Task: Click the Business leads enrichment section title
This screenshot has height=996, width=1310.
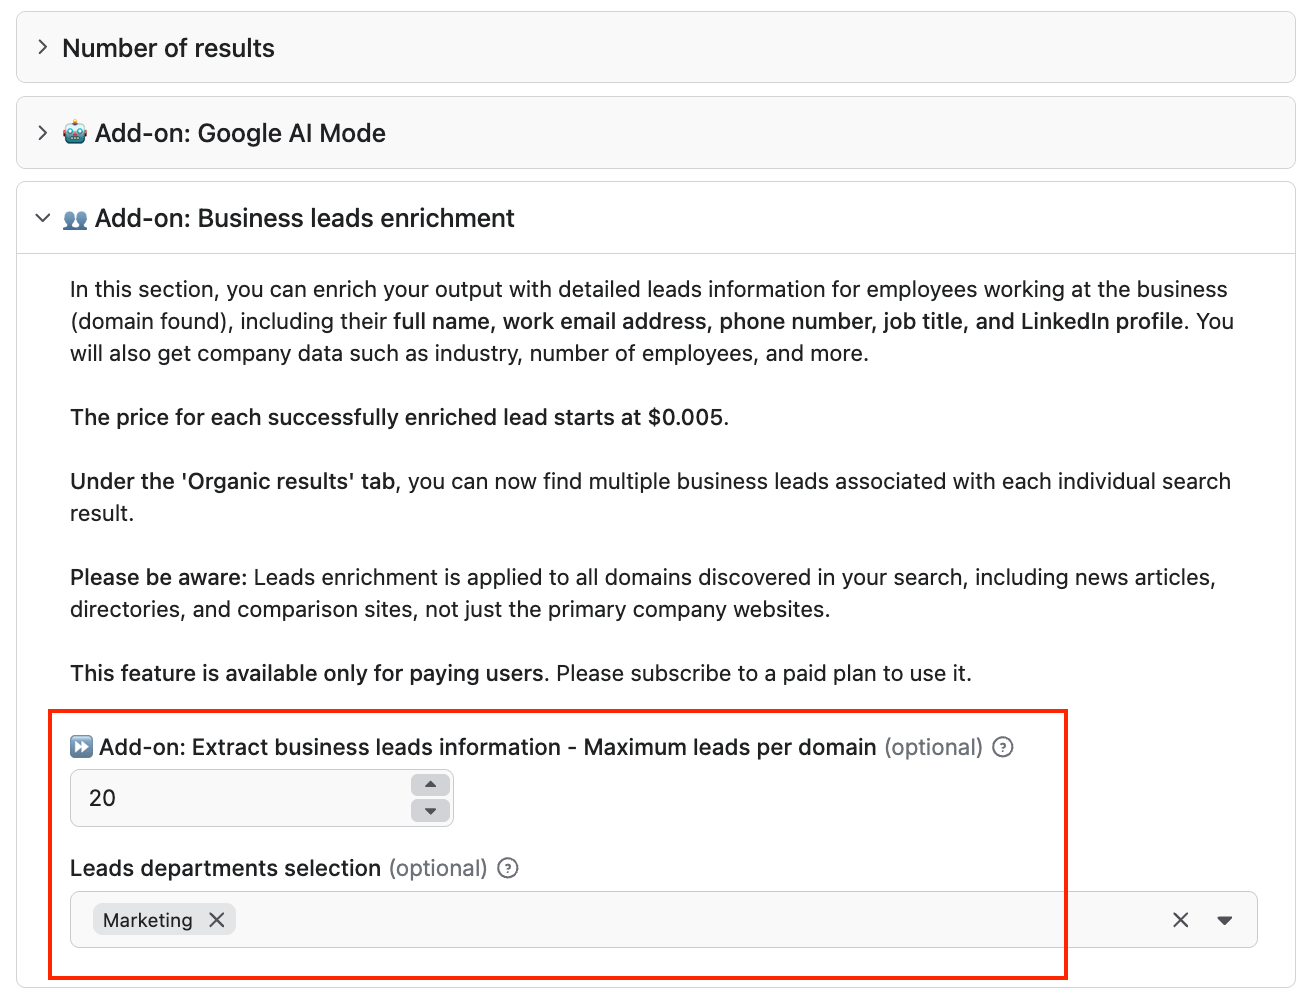Action: (x=303, y=218)
